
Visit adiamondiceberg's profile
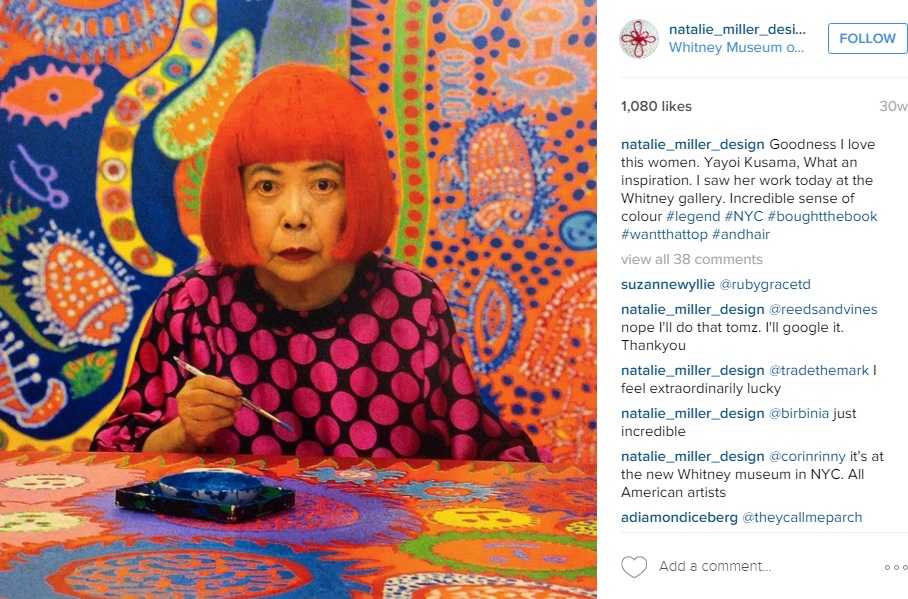click(679, 517)
